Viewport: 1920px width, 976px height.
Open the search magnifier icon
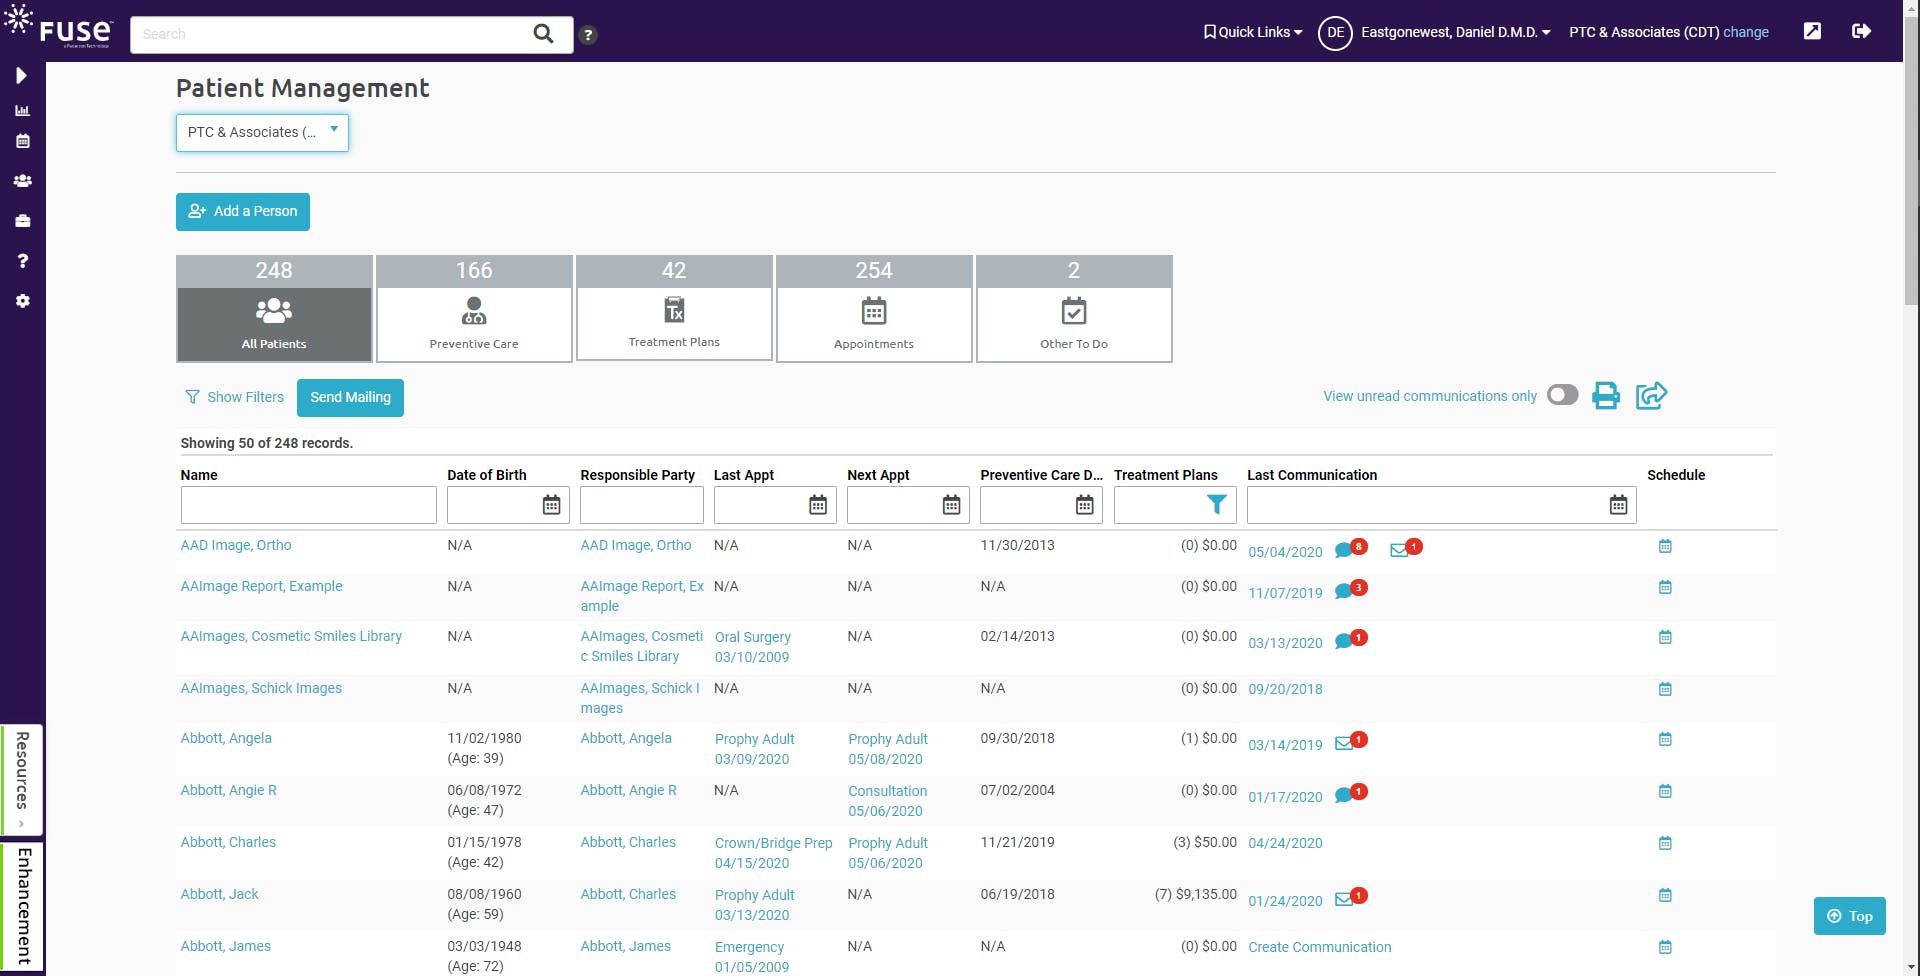point(544,33)
